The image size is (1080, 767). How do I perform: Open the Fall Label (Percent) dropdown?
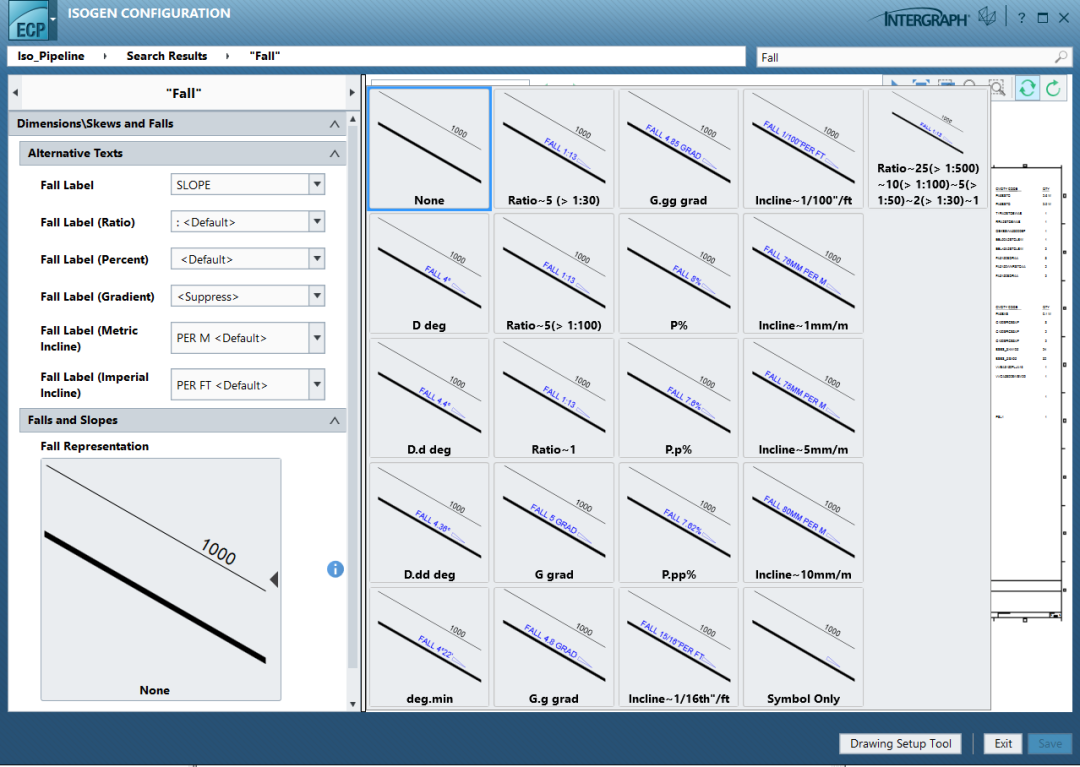[x=317, y=259]
